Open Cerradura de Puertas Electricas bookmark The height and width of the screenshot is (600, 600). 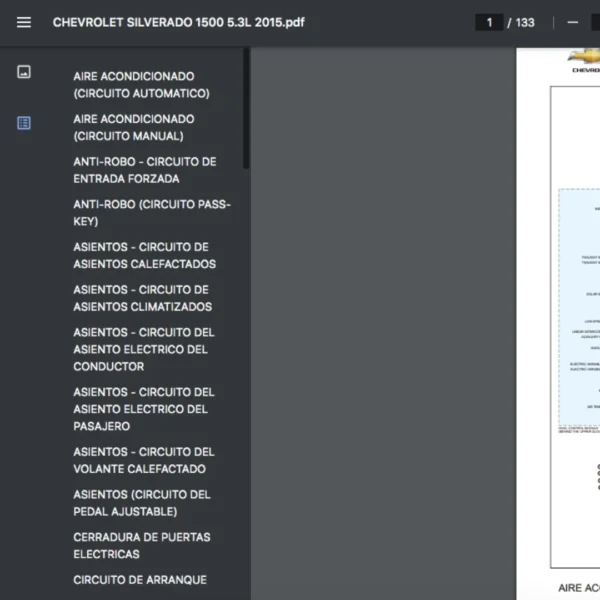pyautogui.click(x=141, y=545)
